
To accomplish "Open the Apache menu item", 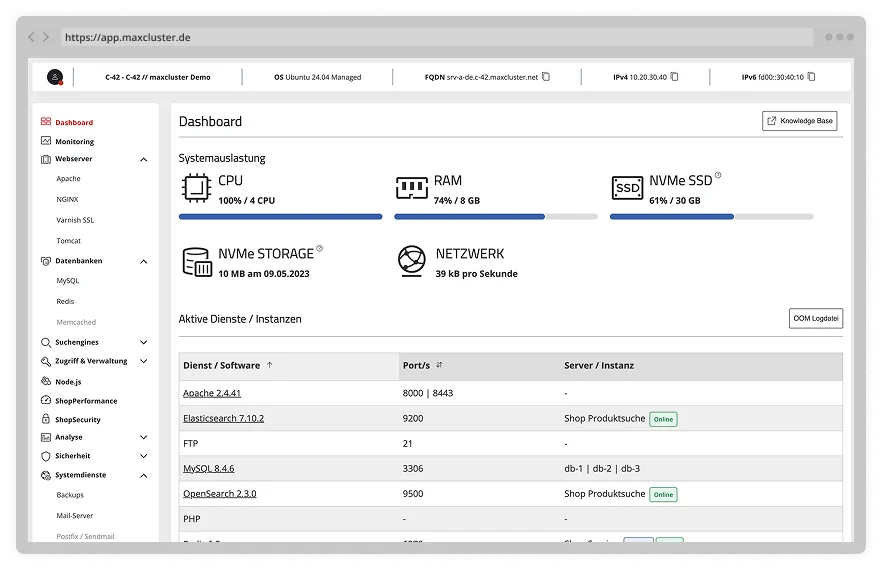I will point(68,178).
